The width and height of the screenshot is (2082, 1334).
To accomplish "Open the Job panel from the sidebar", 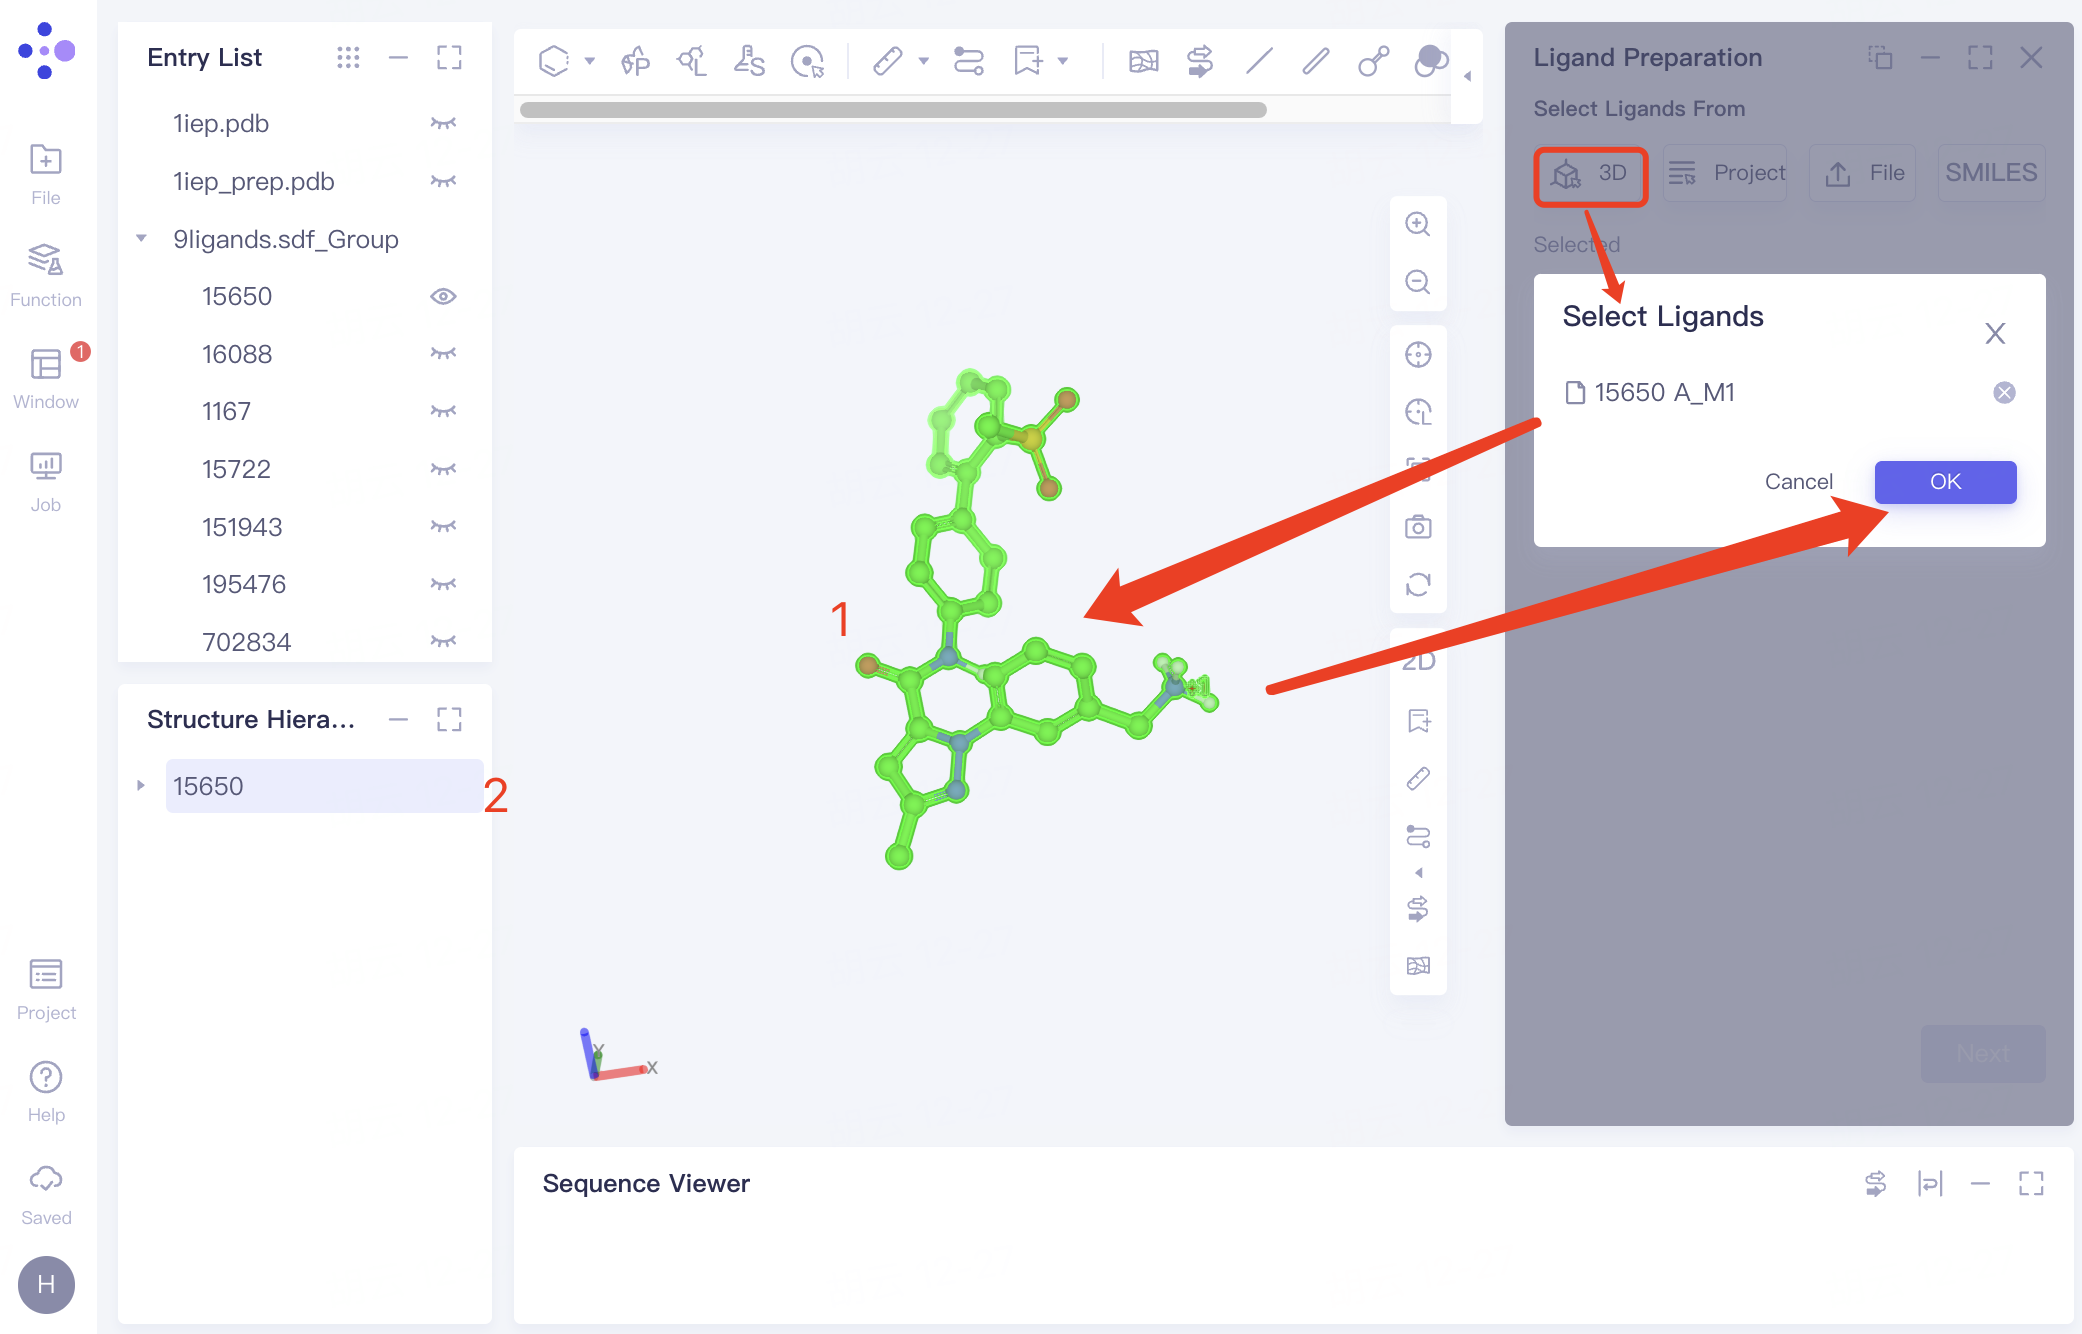I will coord(45,480).
